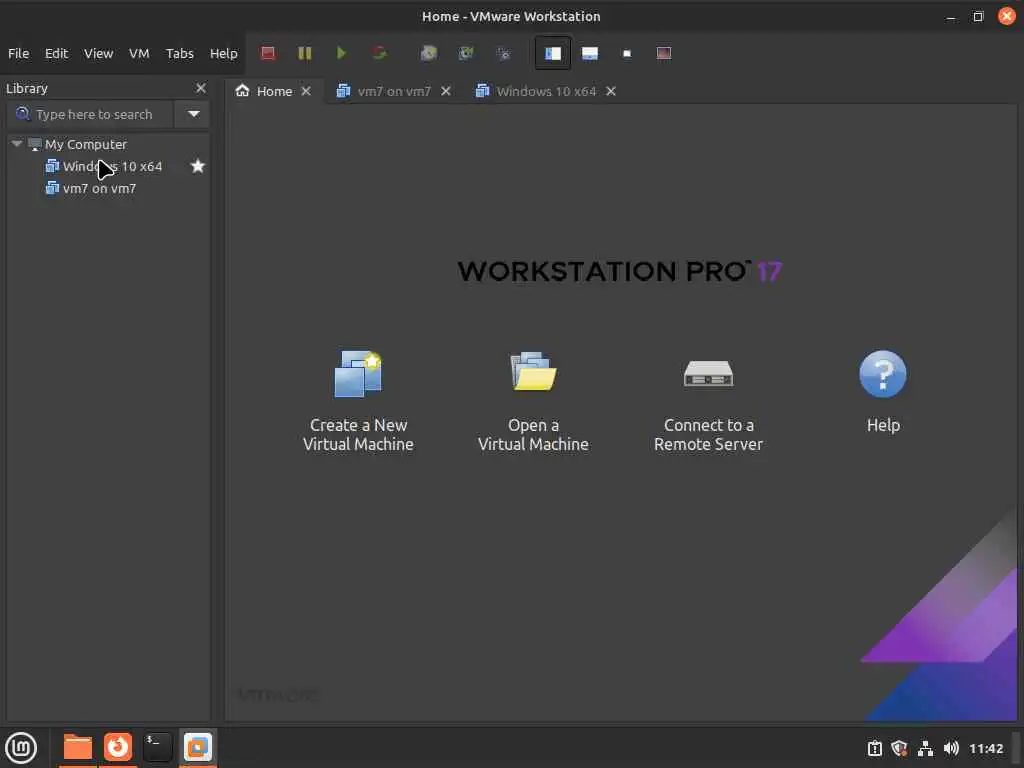Toggle the Show Library view button

coord(552,53)
